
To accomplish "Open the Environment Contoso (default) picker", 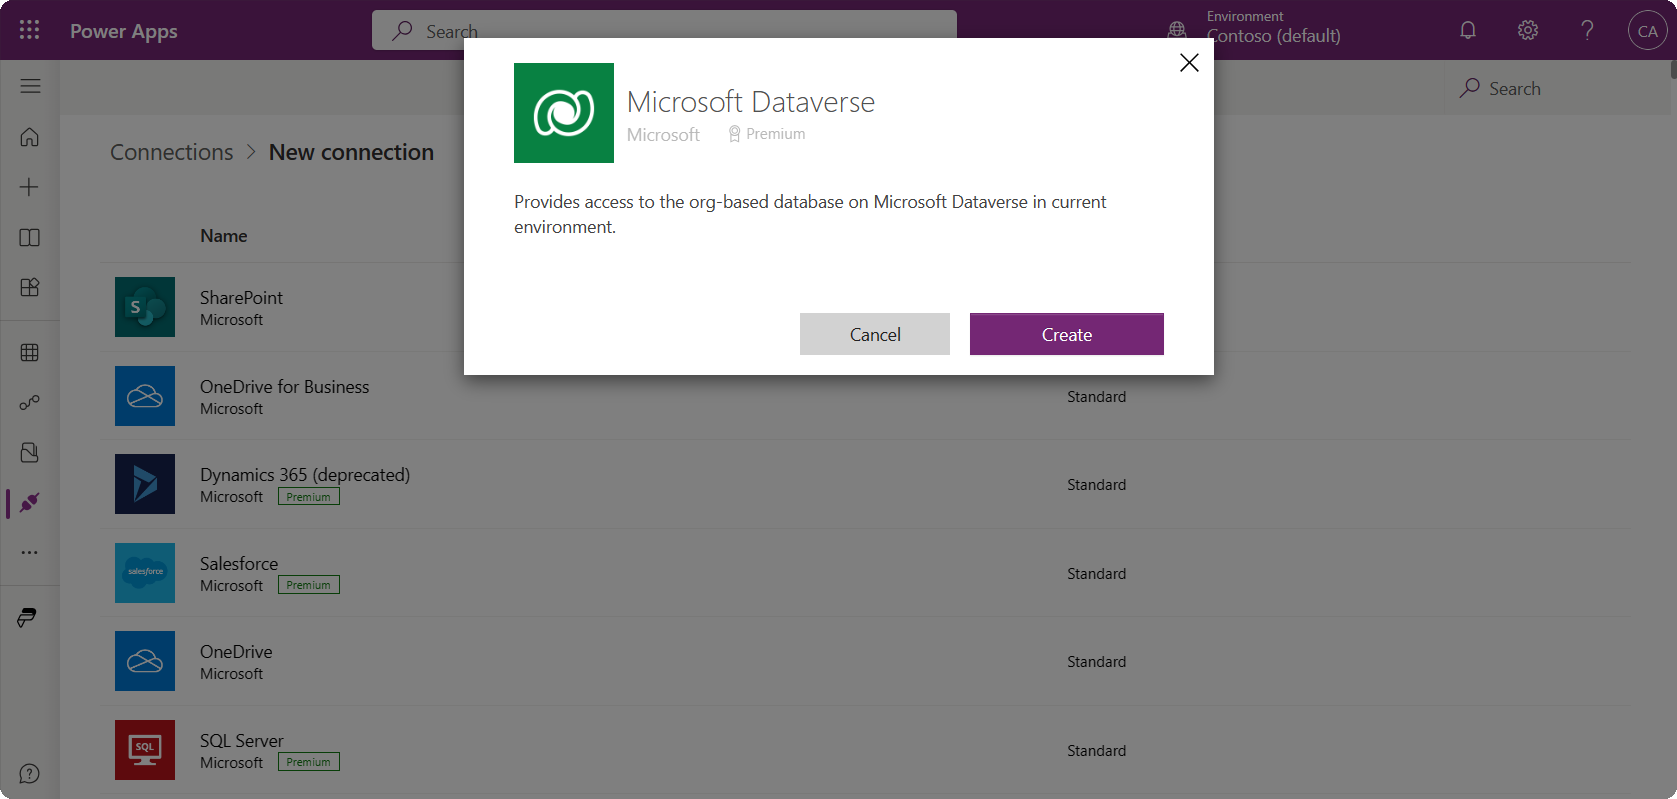I will tap(1273, 28).
